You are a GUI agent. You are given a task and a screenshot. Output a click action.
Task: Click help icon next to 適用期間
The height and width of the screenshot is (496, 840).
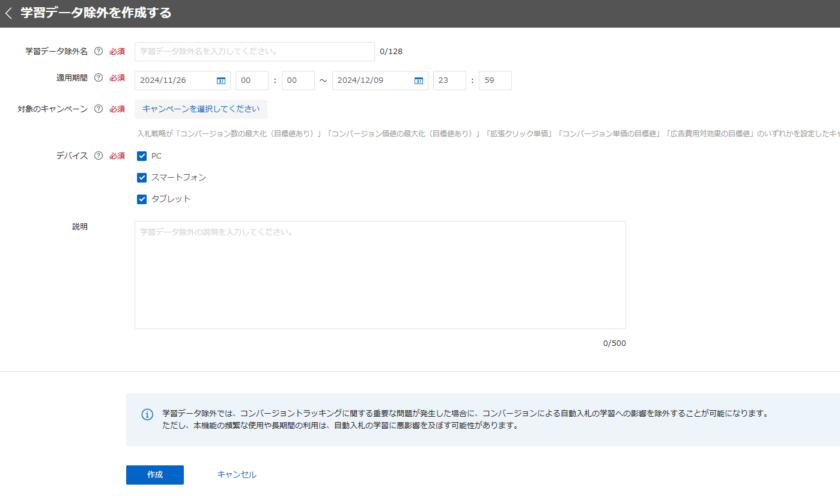tap(98, 78)
